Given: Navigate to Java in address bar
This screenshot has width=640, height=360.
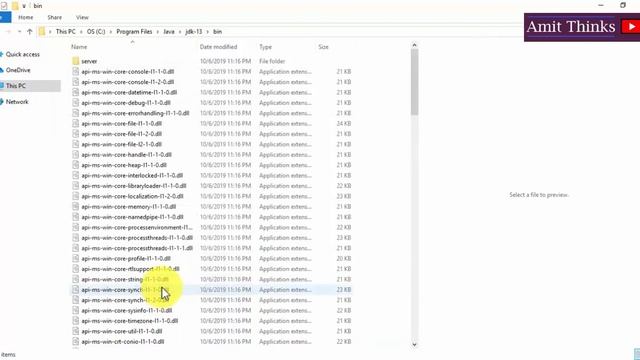Looking at the screenshot, I should click(x=169, y=31).
